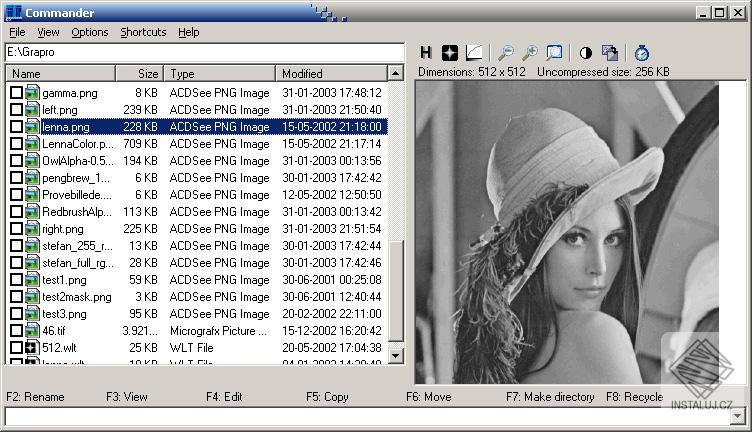Click the zoom in magnifier icon
This screenshot has height=432, width=752.
pos(530,52)
